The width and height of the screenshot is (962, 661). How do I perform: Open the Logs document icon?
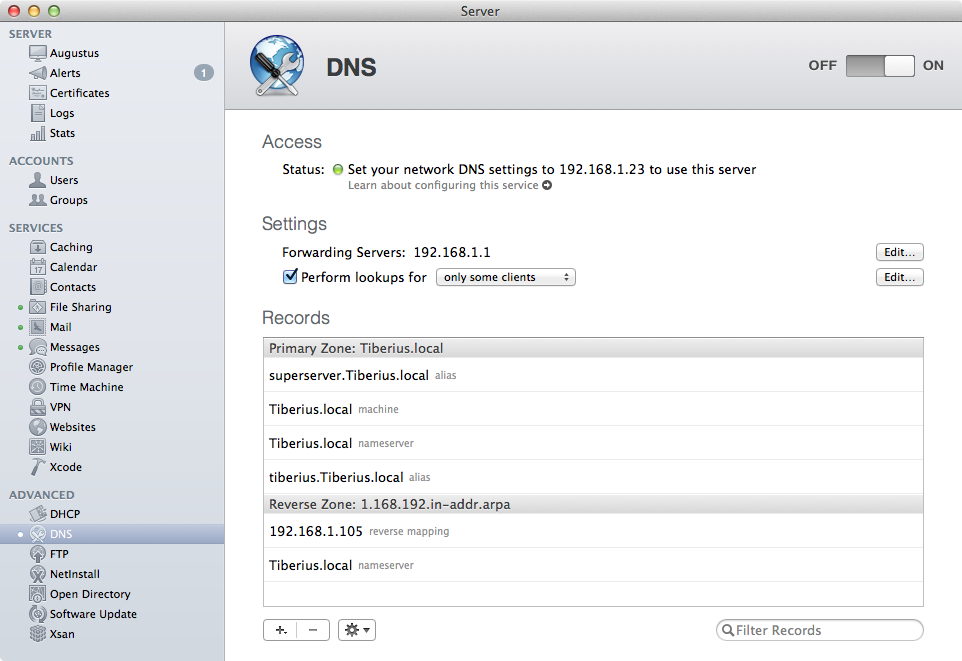[x=37, y=113]
